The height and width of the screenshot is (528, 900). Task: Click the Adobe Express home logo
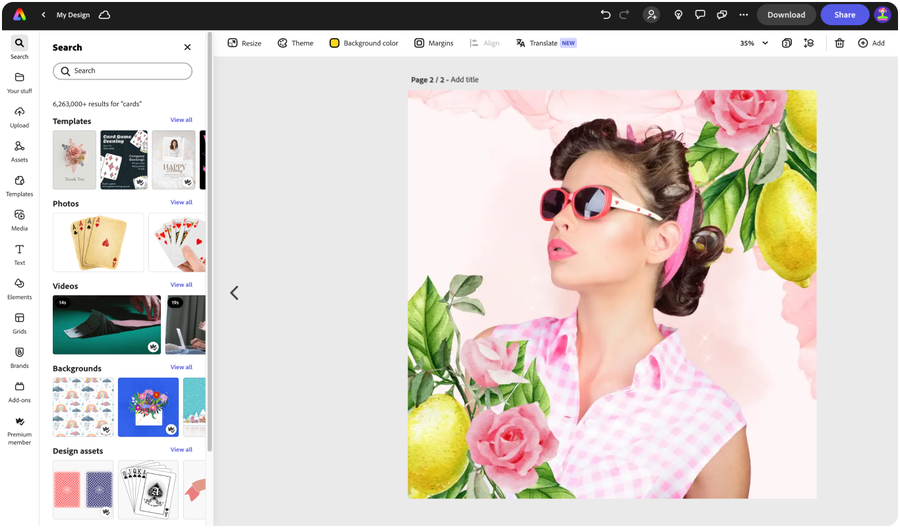(19, 15)
